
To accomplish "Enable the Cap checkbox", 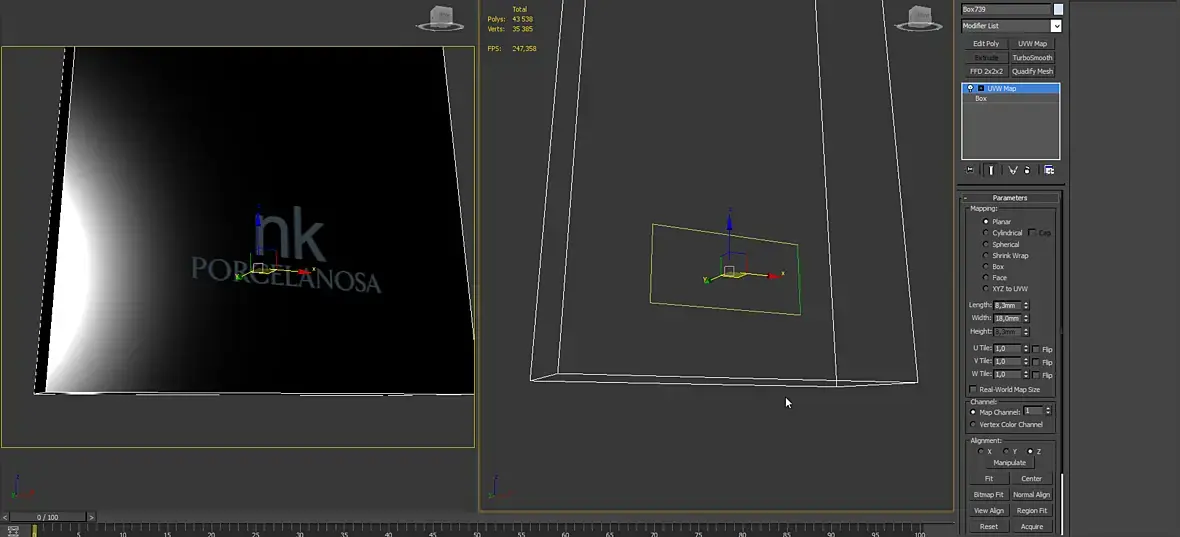I will tap(1032, 232).
